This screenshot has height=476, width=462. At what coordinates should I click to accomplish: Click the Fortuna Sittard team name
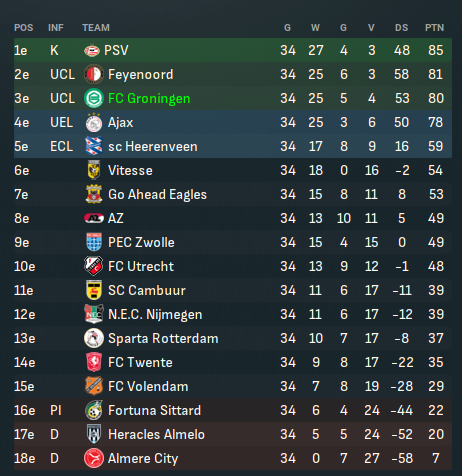click(x=154, y=410)
